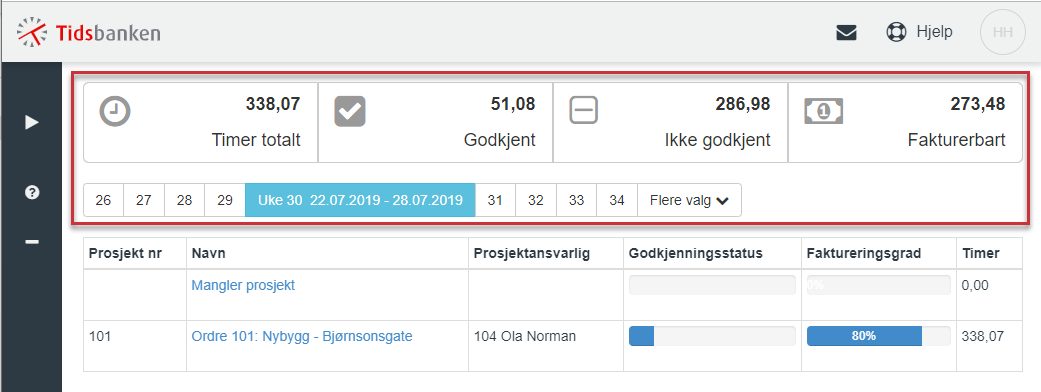1041x392 pixels.
Task: Click the Godkjent checkmark icon
Action: pos(350,111)
